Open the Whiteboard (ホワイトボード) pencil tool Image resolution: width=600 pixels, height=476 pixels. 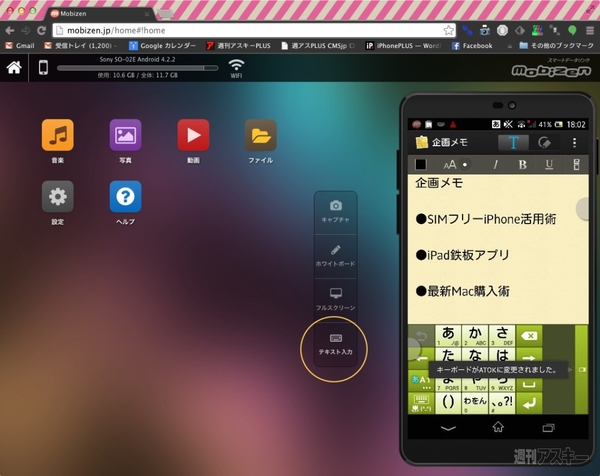[x=336, y=256]
